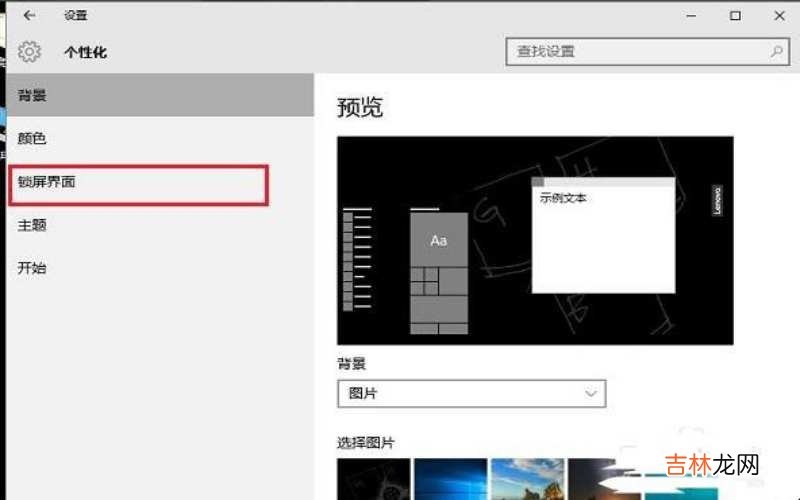Click the desktop preview image
The width and height of the screenshot is (800, 500).
[x=535, y=240]
